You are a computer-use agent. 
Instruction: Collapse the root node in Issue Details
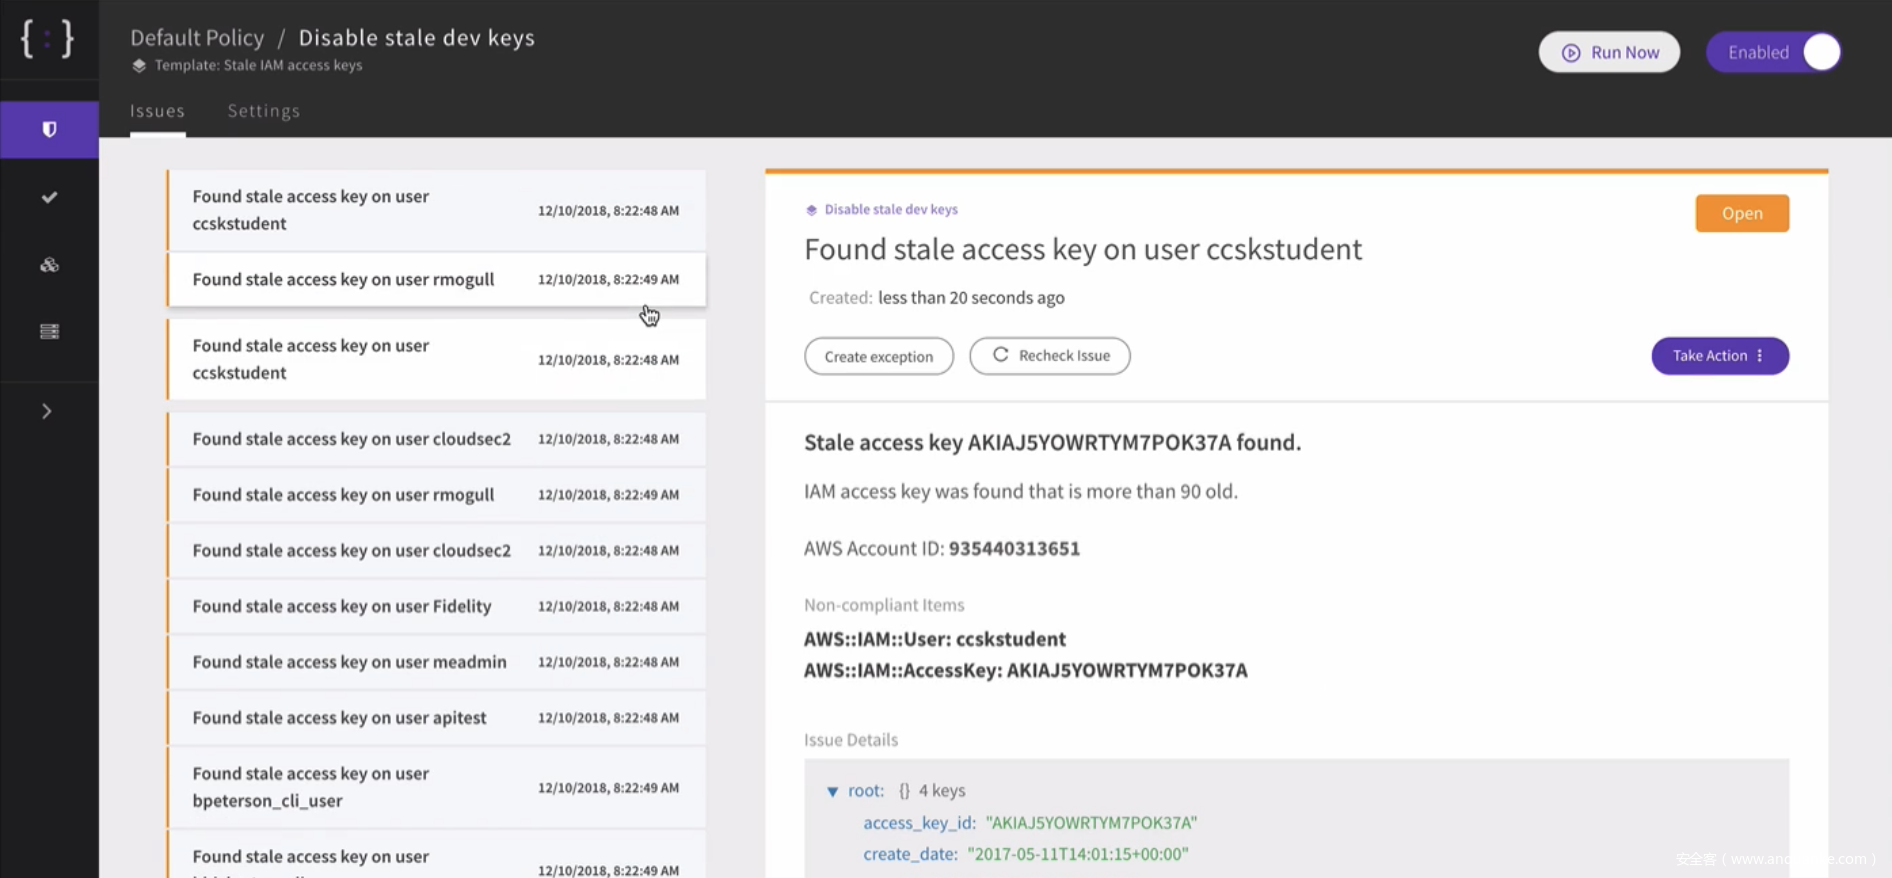click(832, 791)
